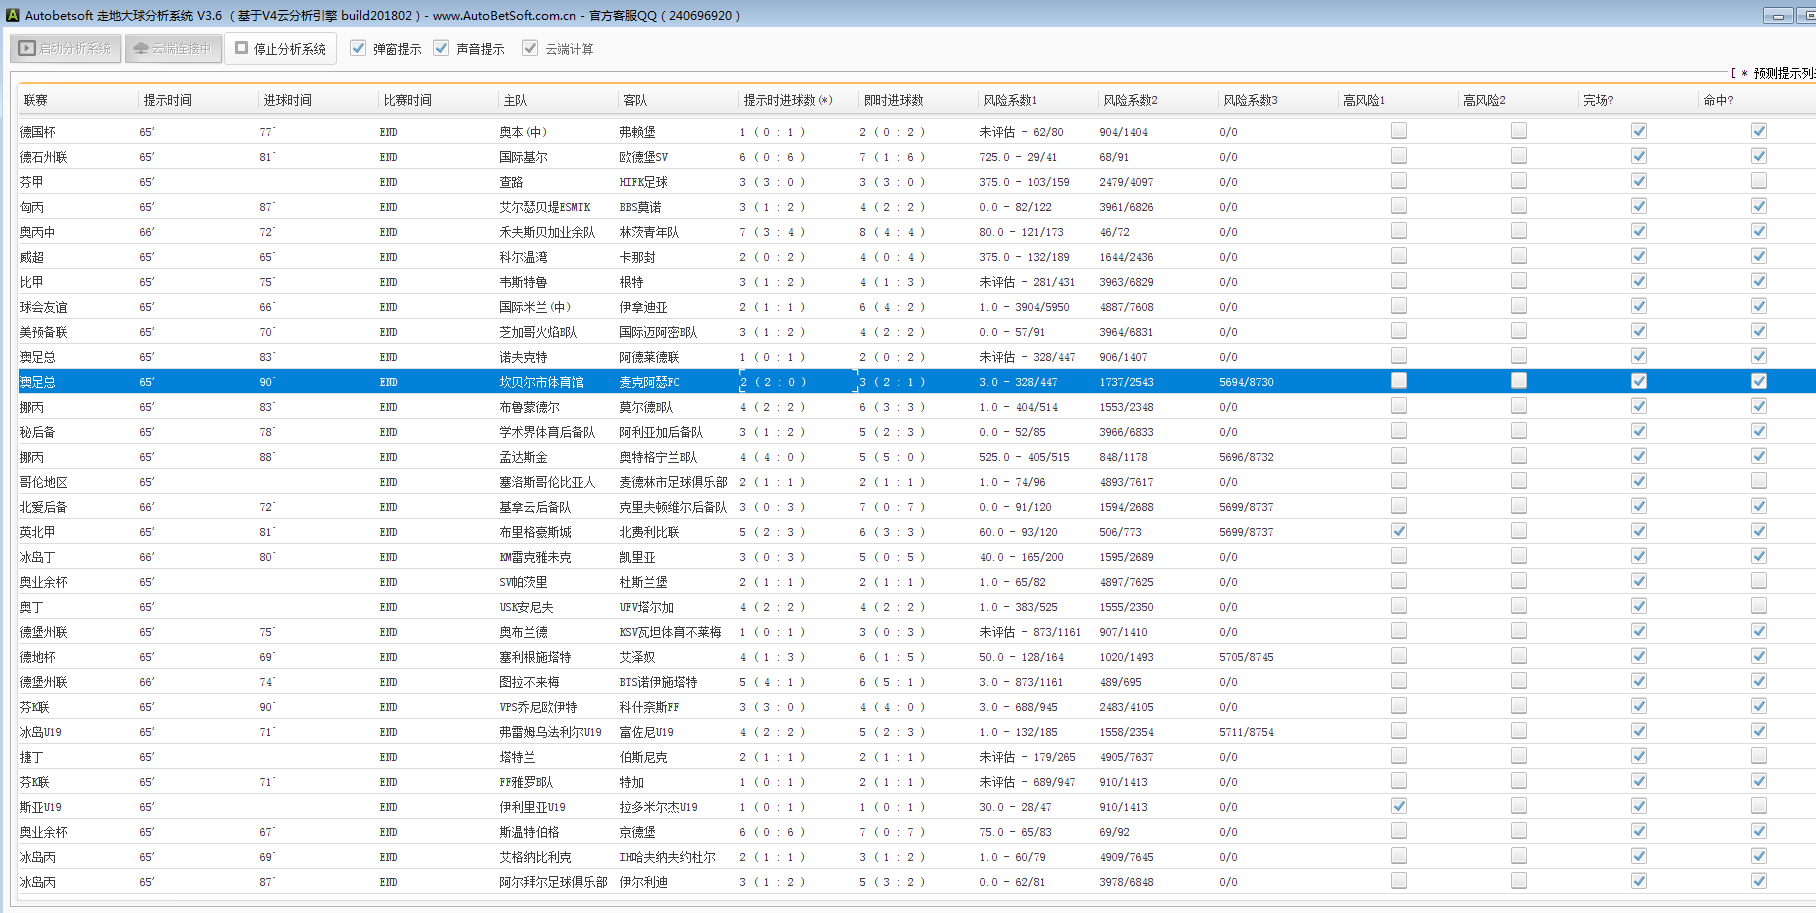Screen dimensions: 1816x913
Task: Disable the 声音提示 checkbox
Action: (x=441, y=48)
